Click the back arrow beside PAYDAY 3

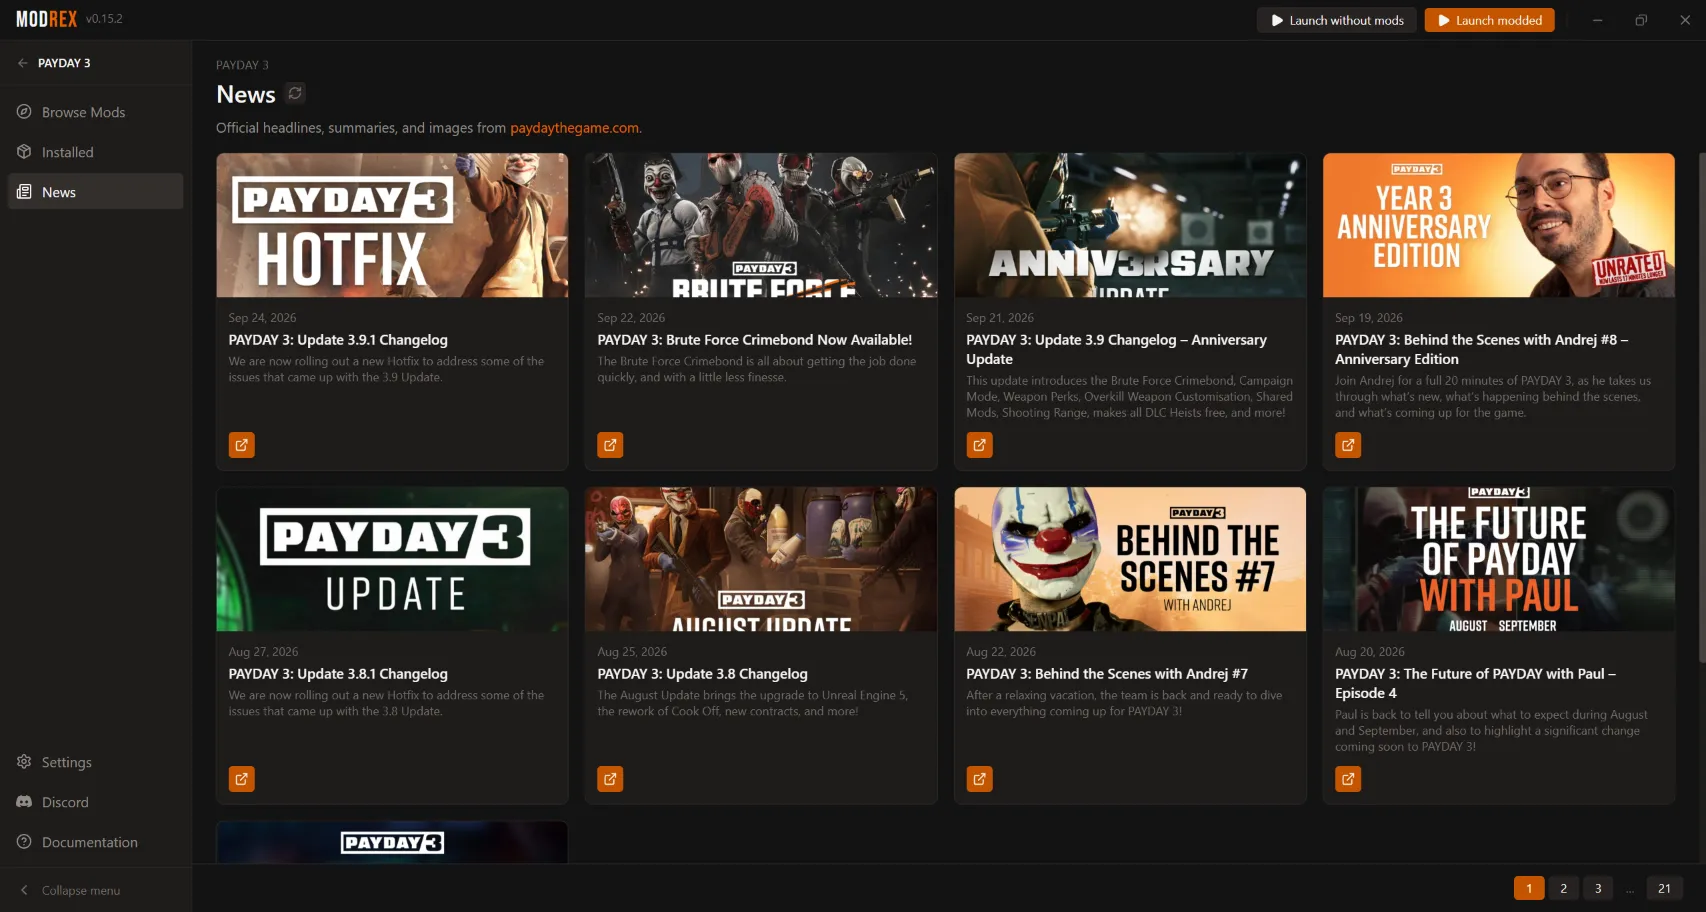click(x=23, y=63)
